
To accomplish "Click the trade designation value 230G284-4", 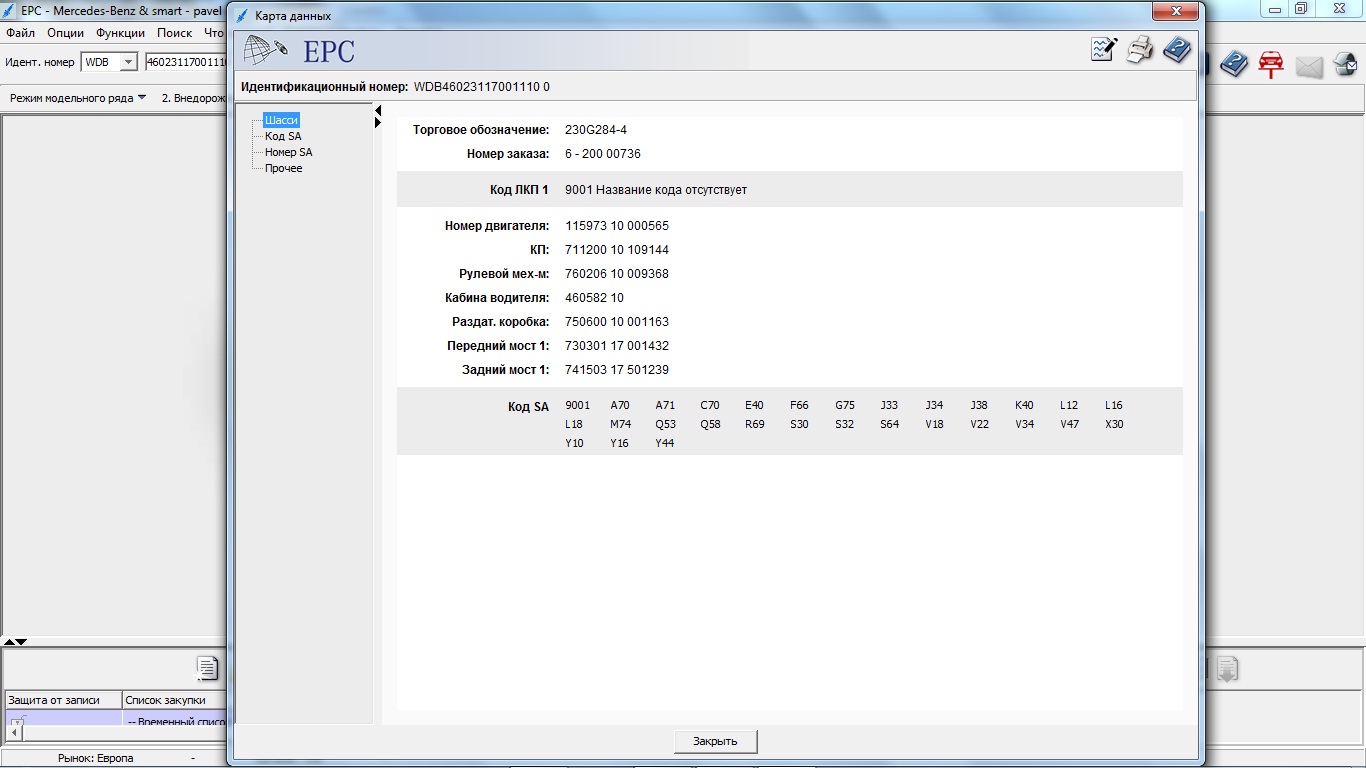I will (x=596, y=130).
